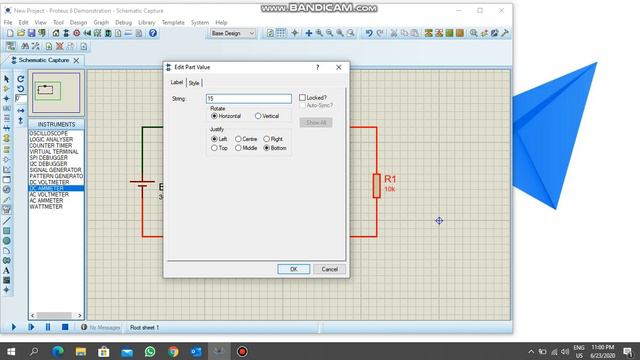Click the Cut scissors icon
Viewport: 640px width, 360px height.
click(394, 33)
